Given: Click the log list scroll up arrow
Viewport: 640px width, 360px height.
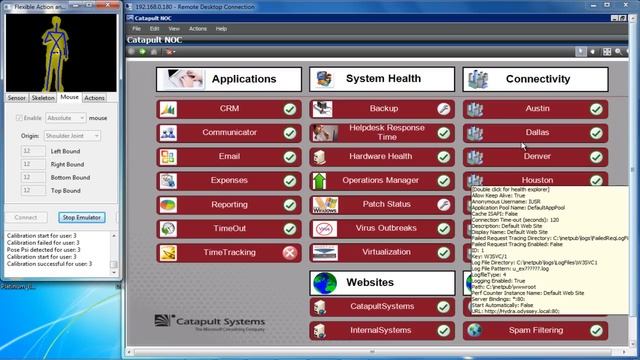Looking at the screenshot, I should pyautogui.click(x=114, y=236).
